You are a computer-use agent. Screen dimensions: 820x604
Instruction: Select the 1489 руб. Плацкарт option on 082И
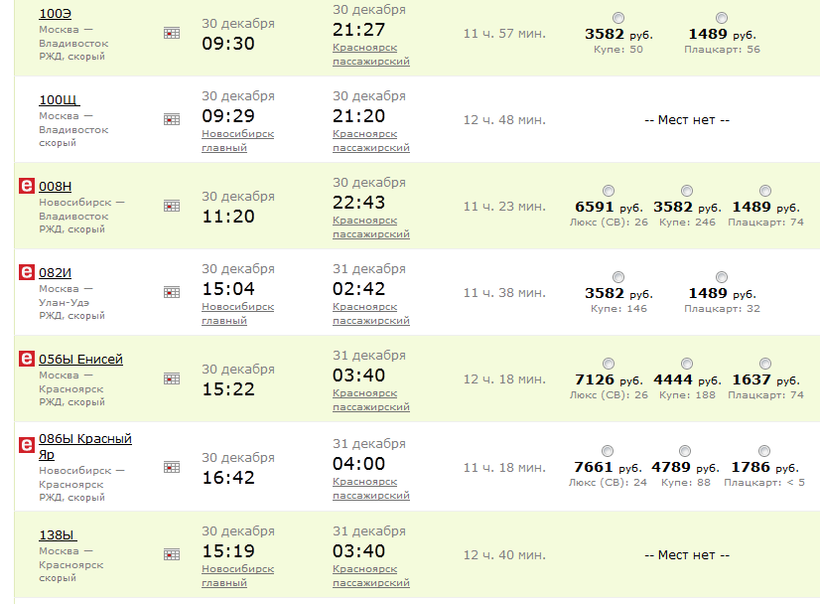(x=722, y=277)
